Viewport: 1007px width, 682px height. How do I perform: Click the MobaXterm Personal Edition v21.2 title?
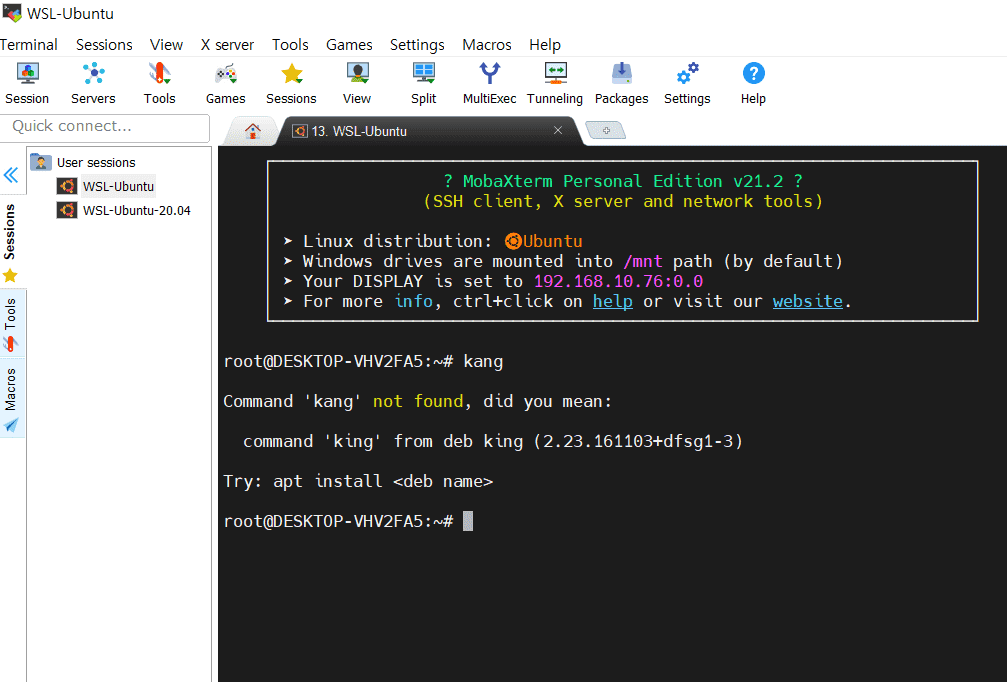click(x=623, y=181)
